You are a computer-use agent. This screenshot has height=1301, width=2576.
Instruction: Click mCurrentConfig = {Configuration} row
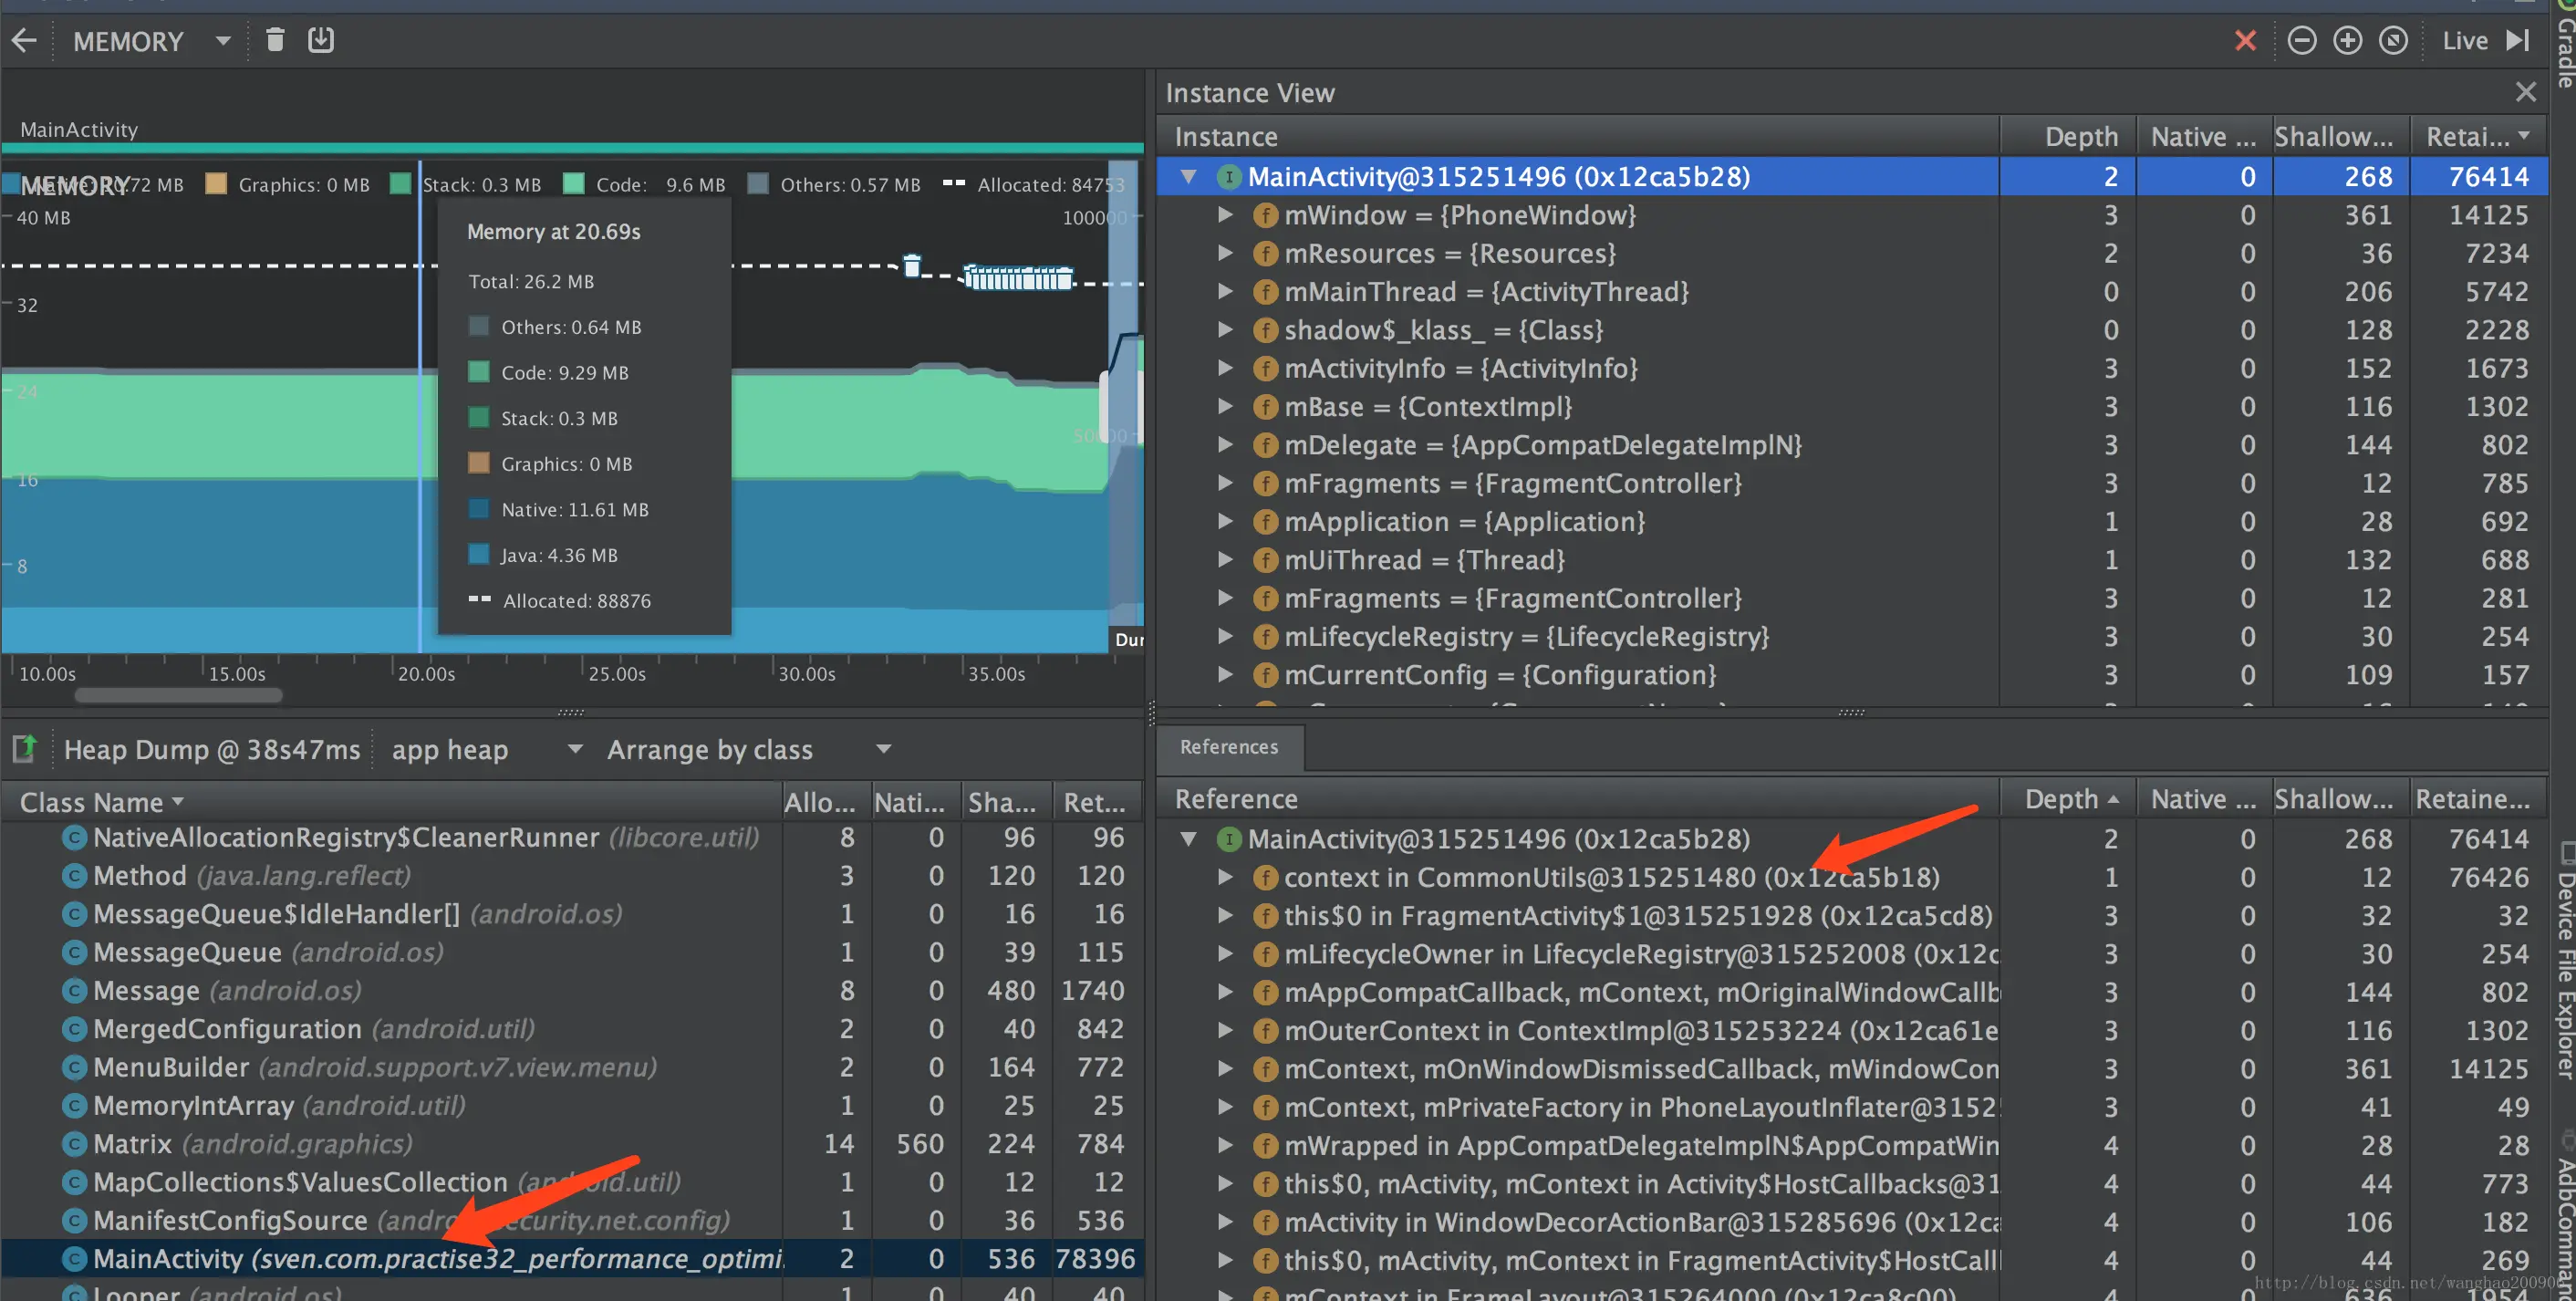1852,675
